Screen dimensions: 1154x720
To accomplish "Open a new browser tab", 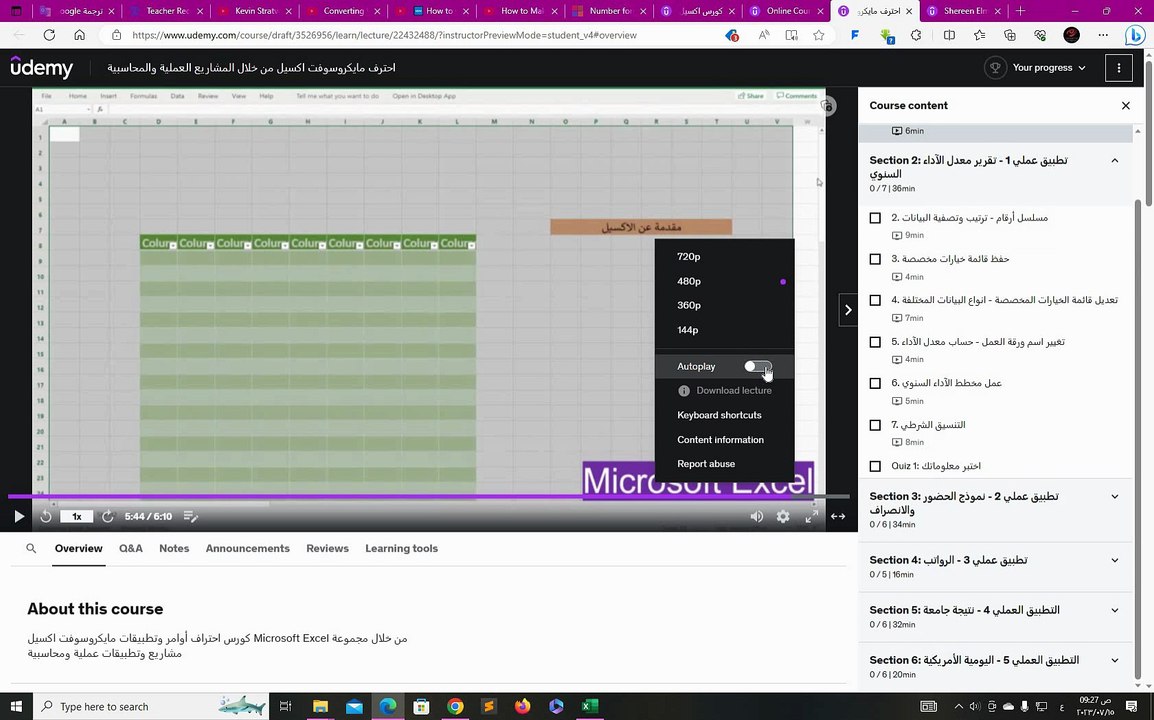I will tap(1020, 11).
